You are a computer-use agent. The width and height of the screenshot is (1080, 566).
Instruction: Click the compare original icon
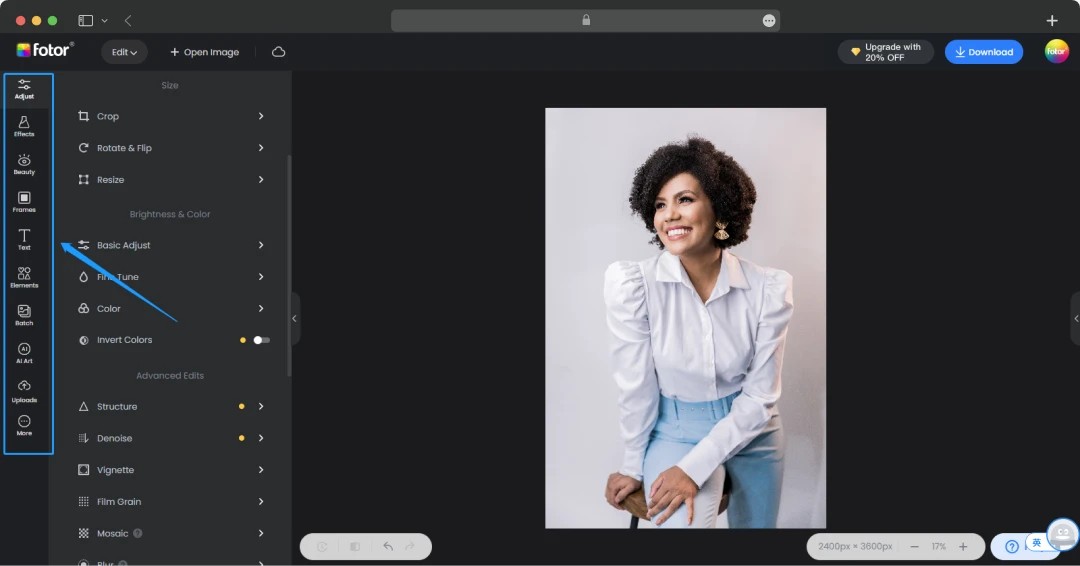tap(355, 546)
